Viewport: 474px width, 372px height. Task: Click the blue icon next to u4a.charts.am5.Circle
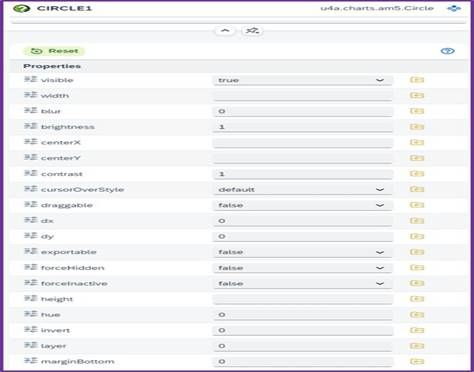(x=454, y=8)
